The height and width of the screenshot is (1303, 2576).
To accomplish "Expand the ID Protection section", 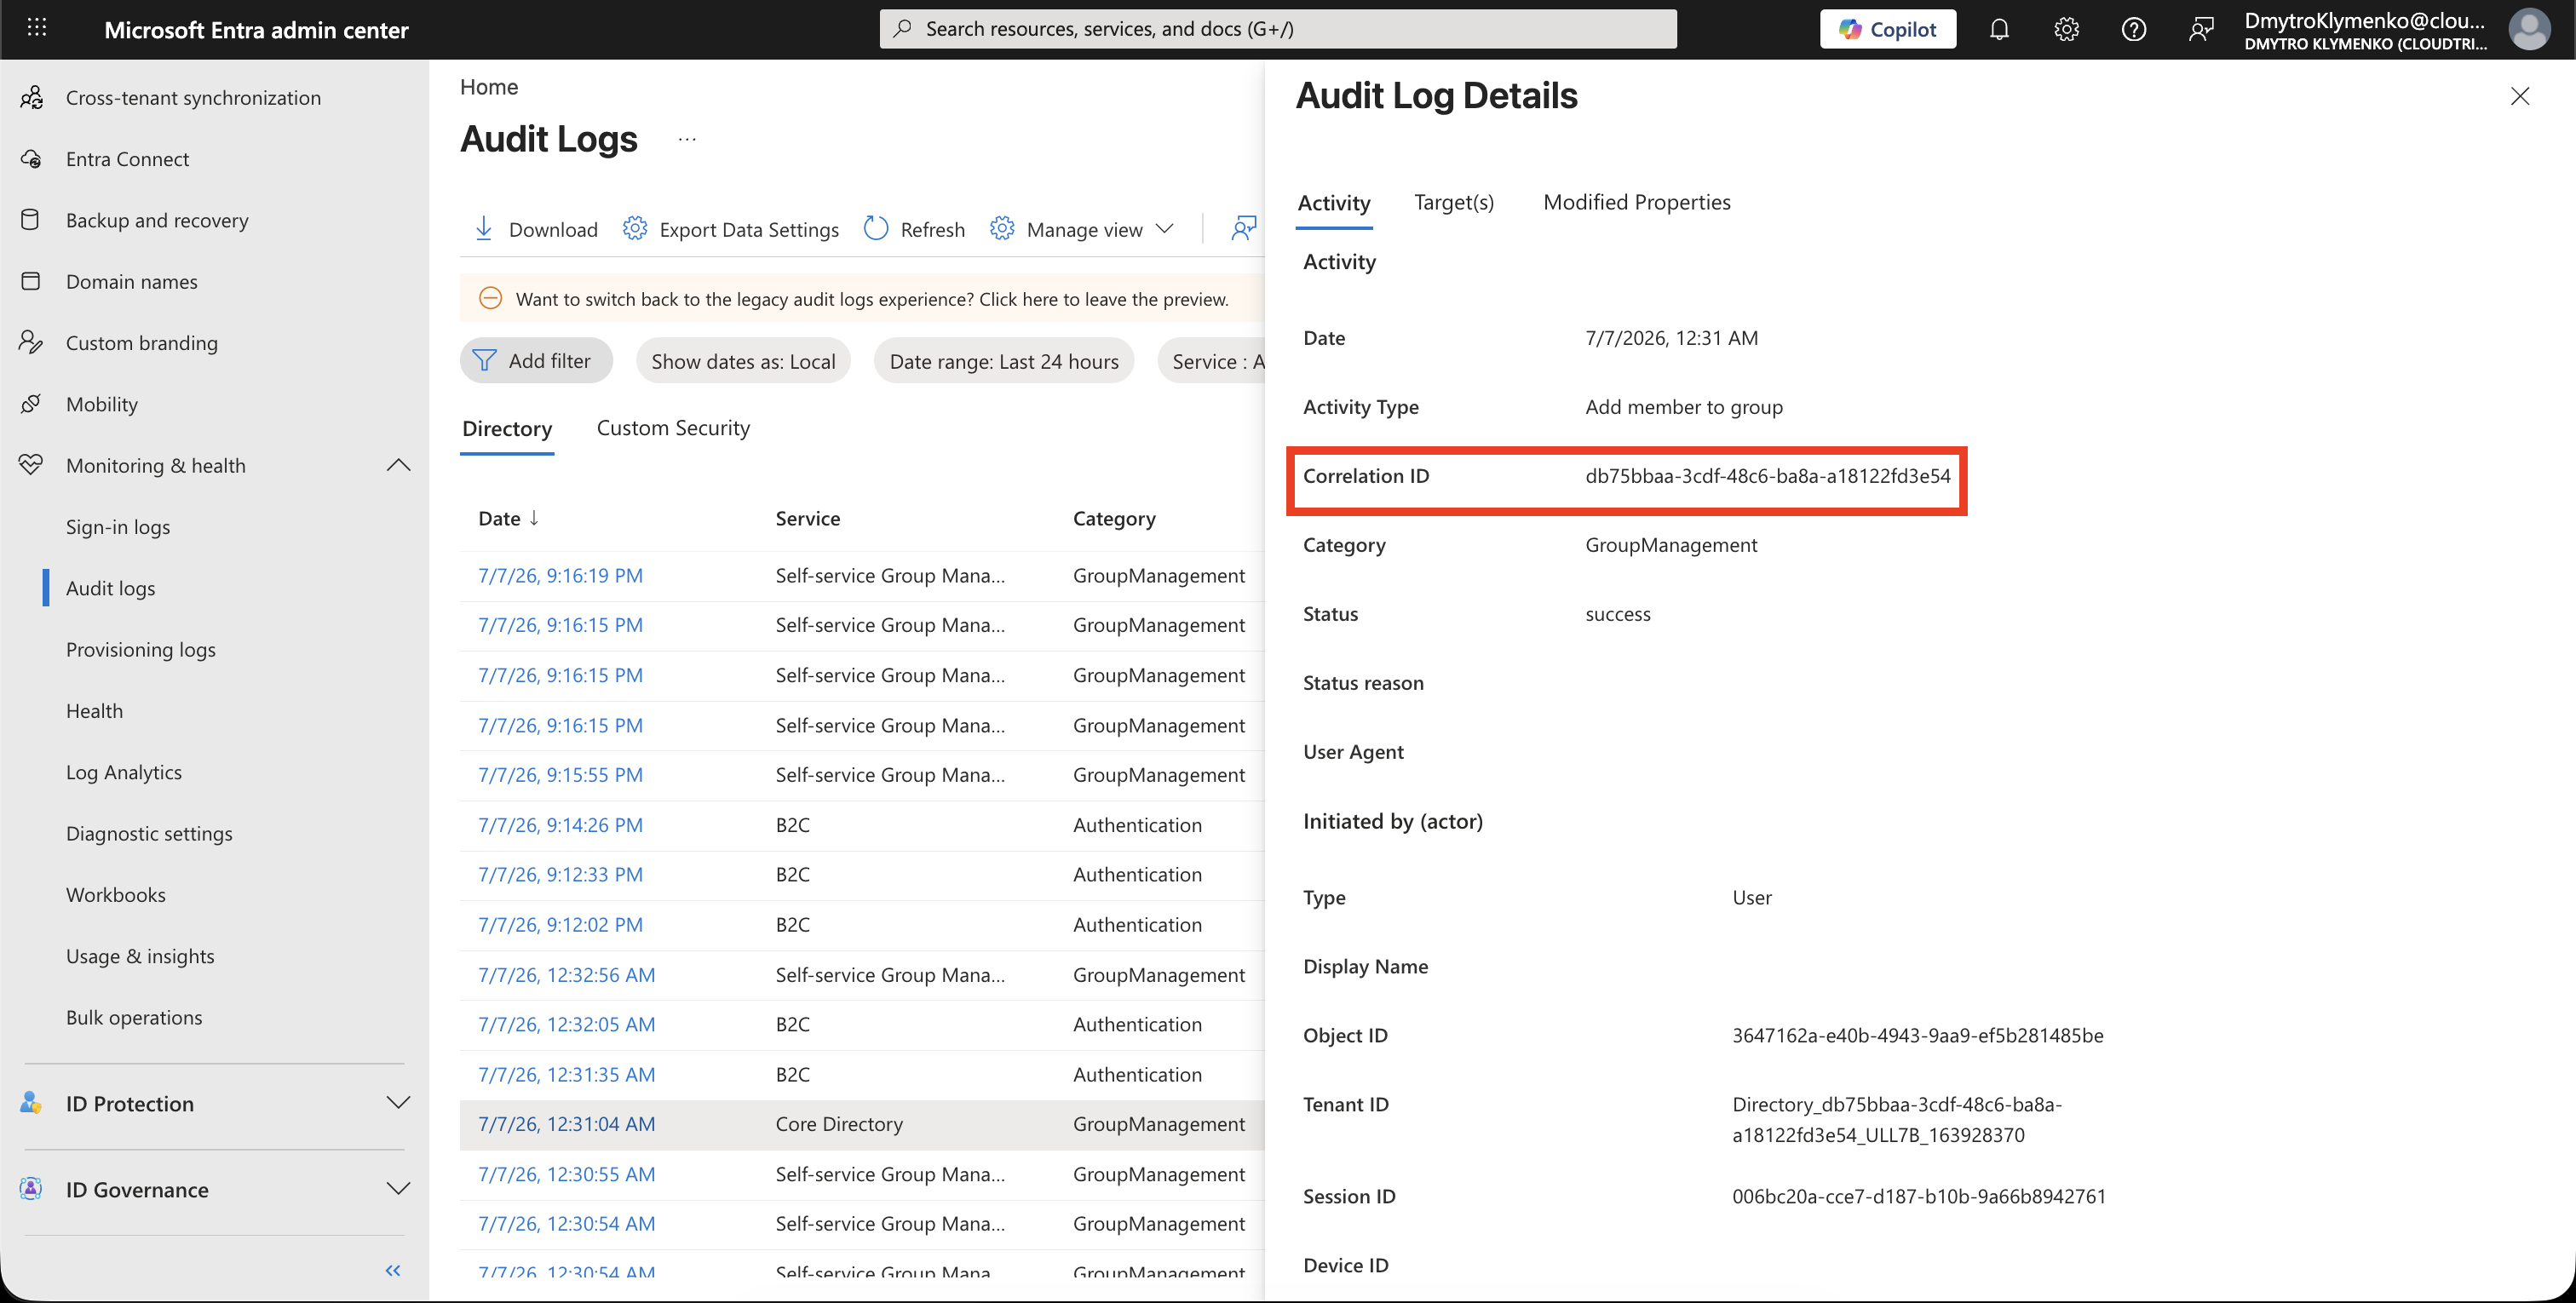I will point(398,1102).
